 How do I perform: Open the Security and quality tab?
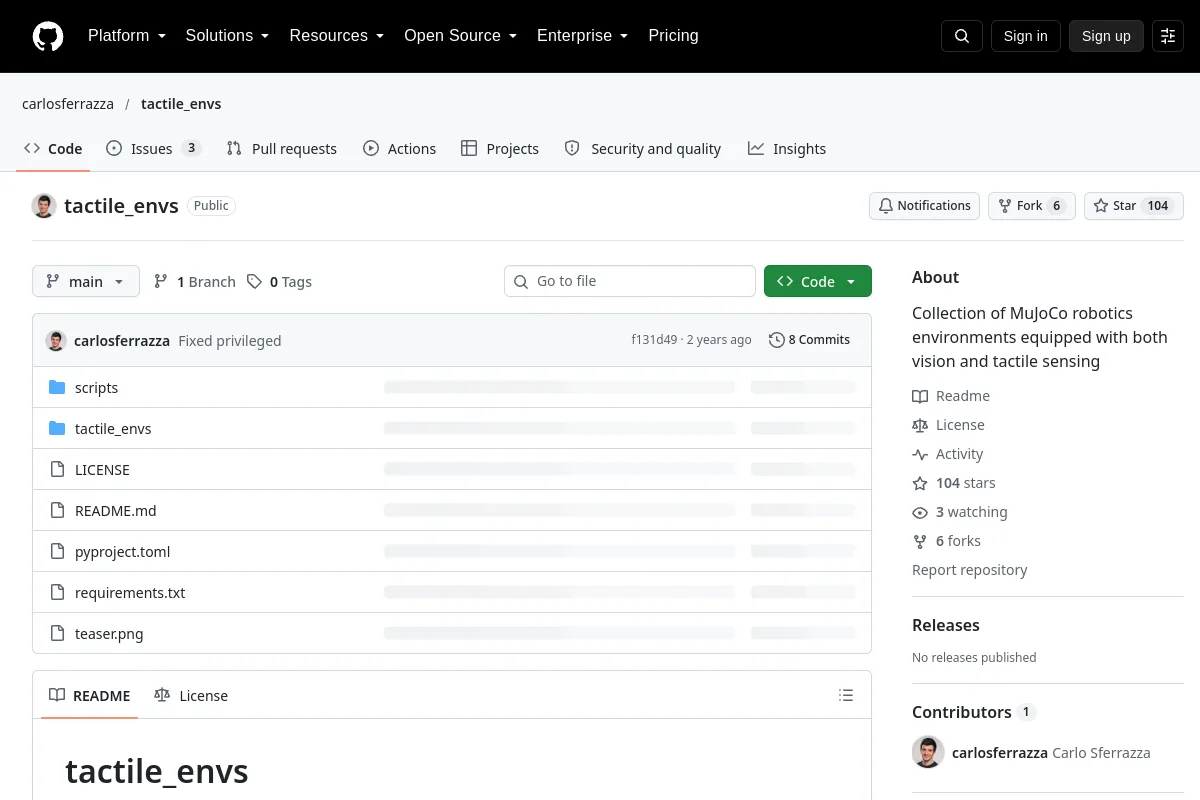click(643, 149)
